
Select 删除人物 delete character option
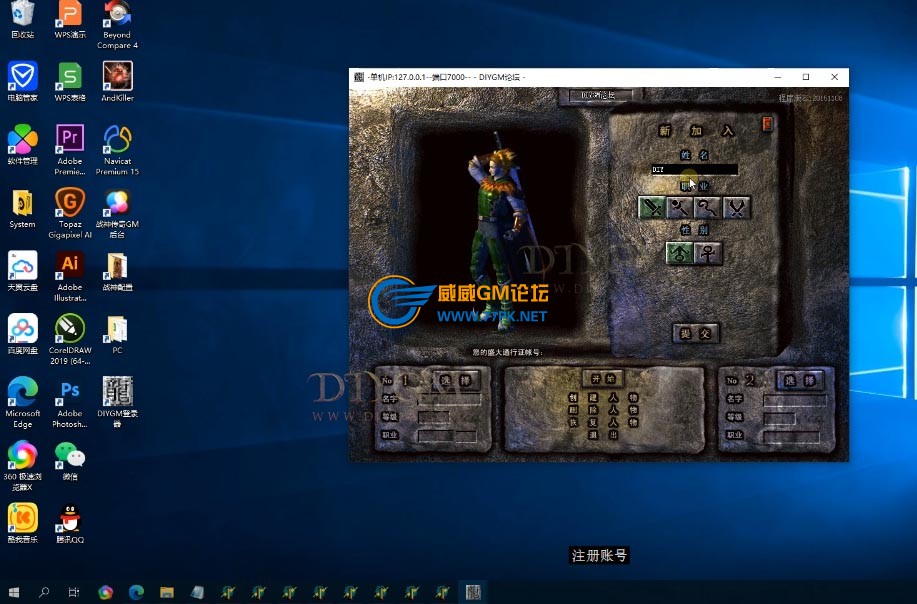tap(603, 410)
